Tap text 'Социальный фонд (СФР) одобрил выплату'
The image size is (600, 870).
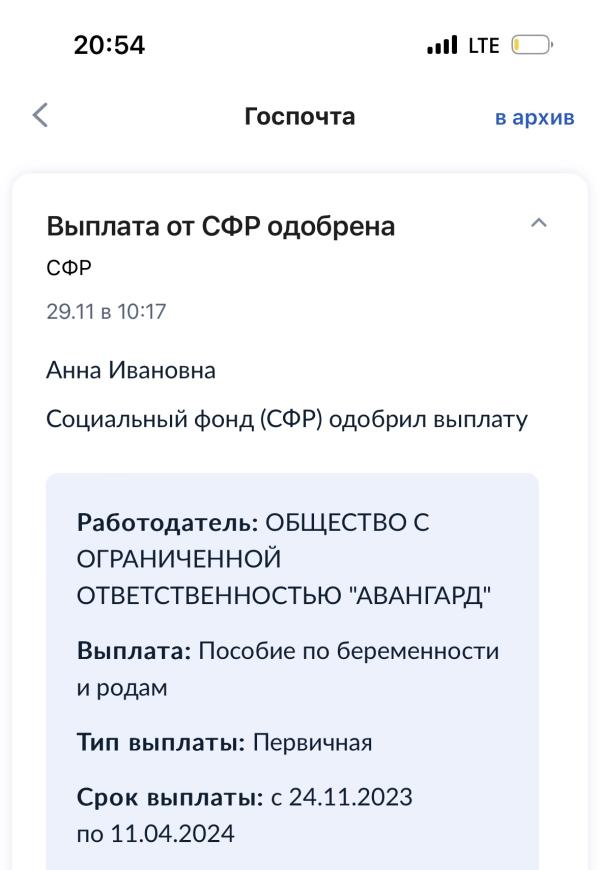tap(286, 419)
